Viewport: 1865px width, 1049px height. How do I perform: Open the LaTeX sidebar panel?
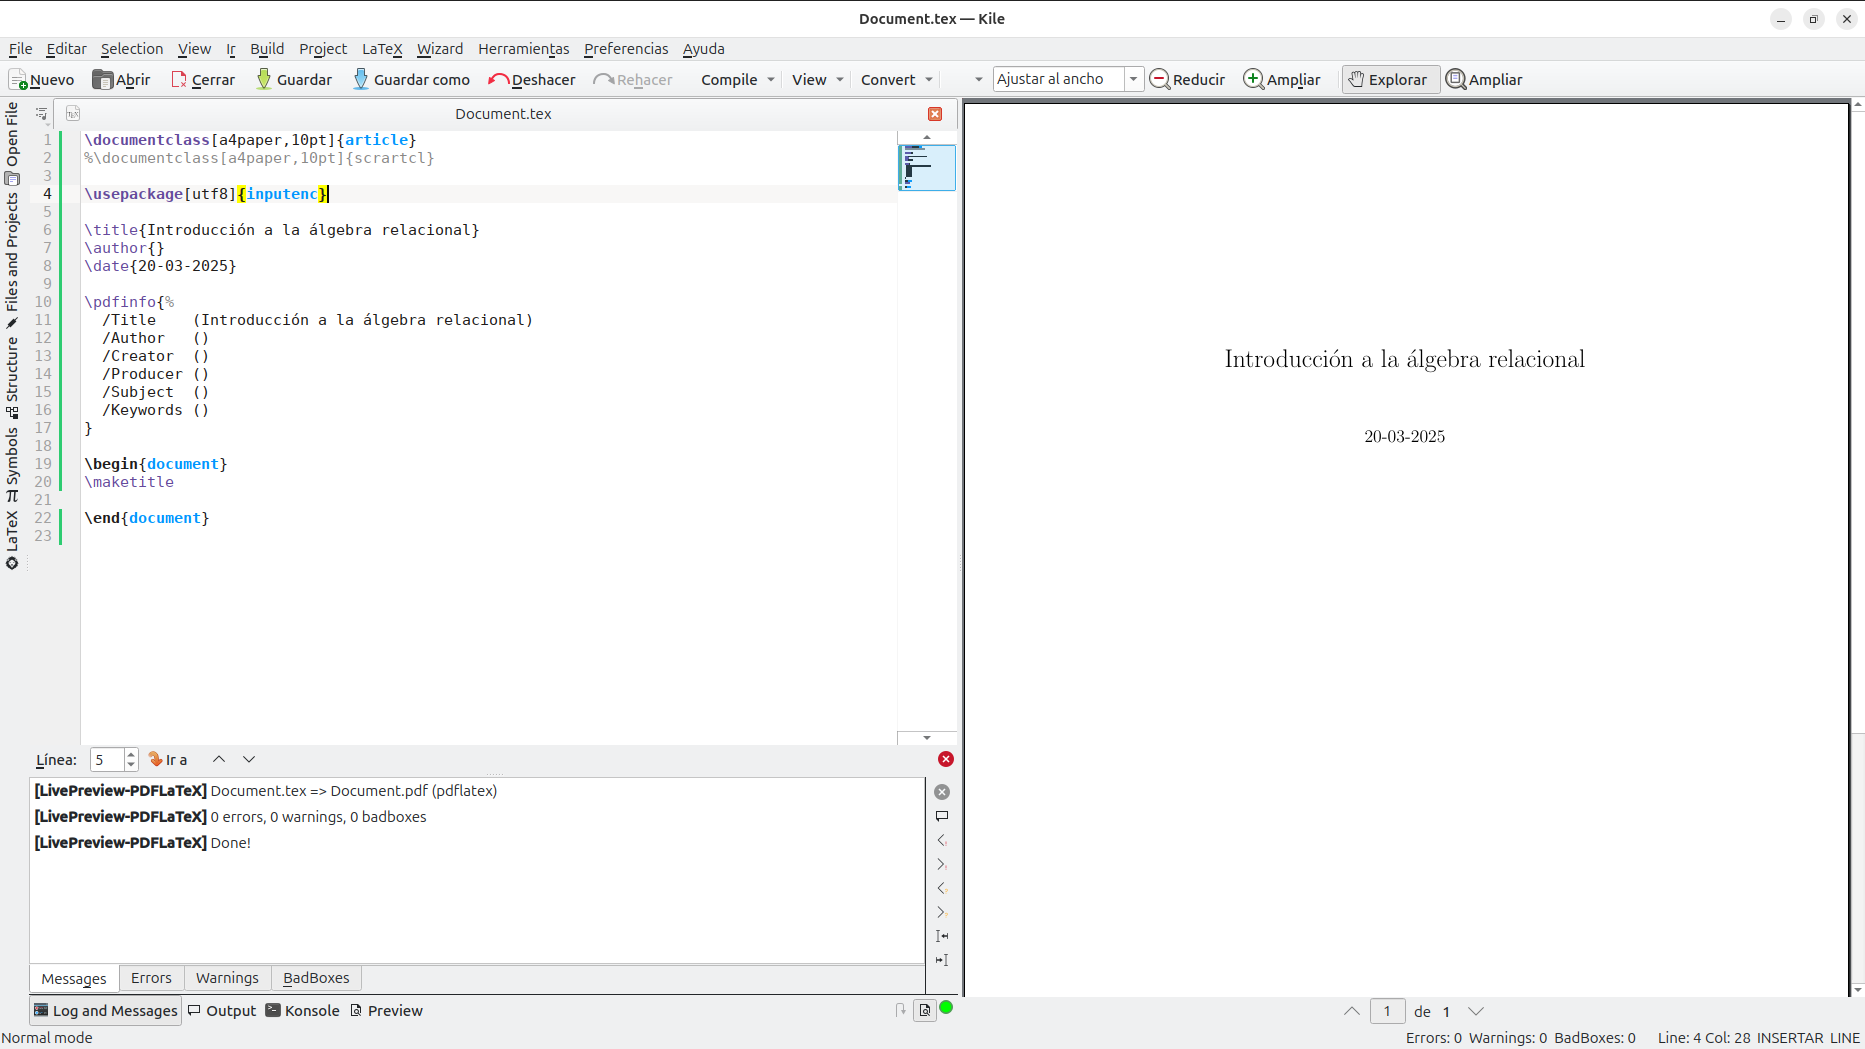point(12,540)
